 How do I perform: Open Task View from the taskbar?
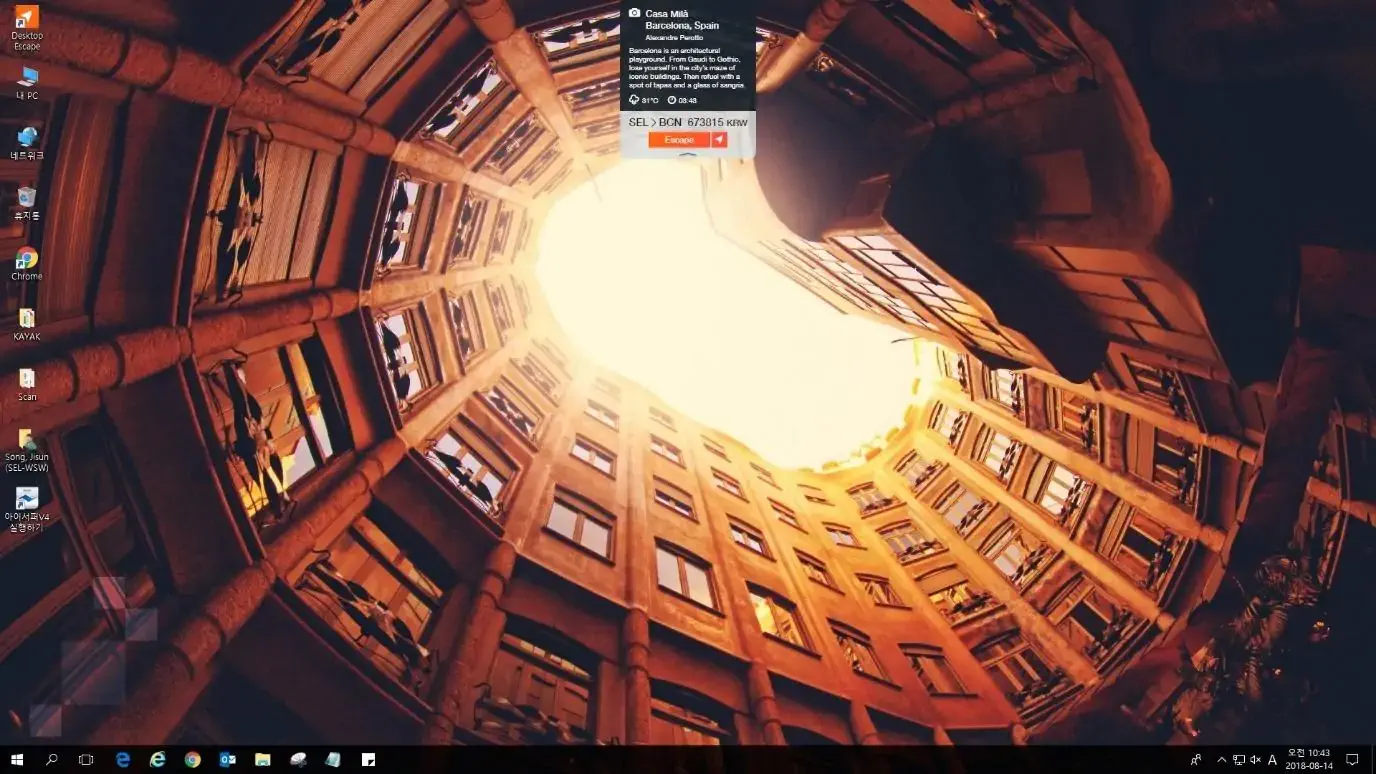[x=86, y=760]
